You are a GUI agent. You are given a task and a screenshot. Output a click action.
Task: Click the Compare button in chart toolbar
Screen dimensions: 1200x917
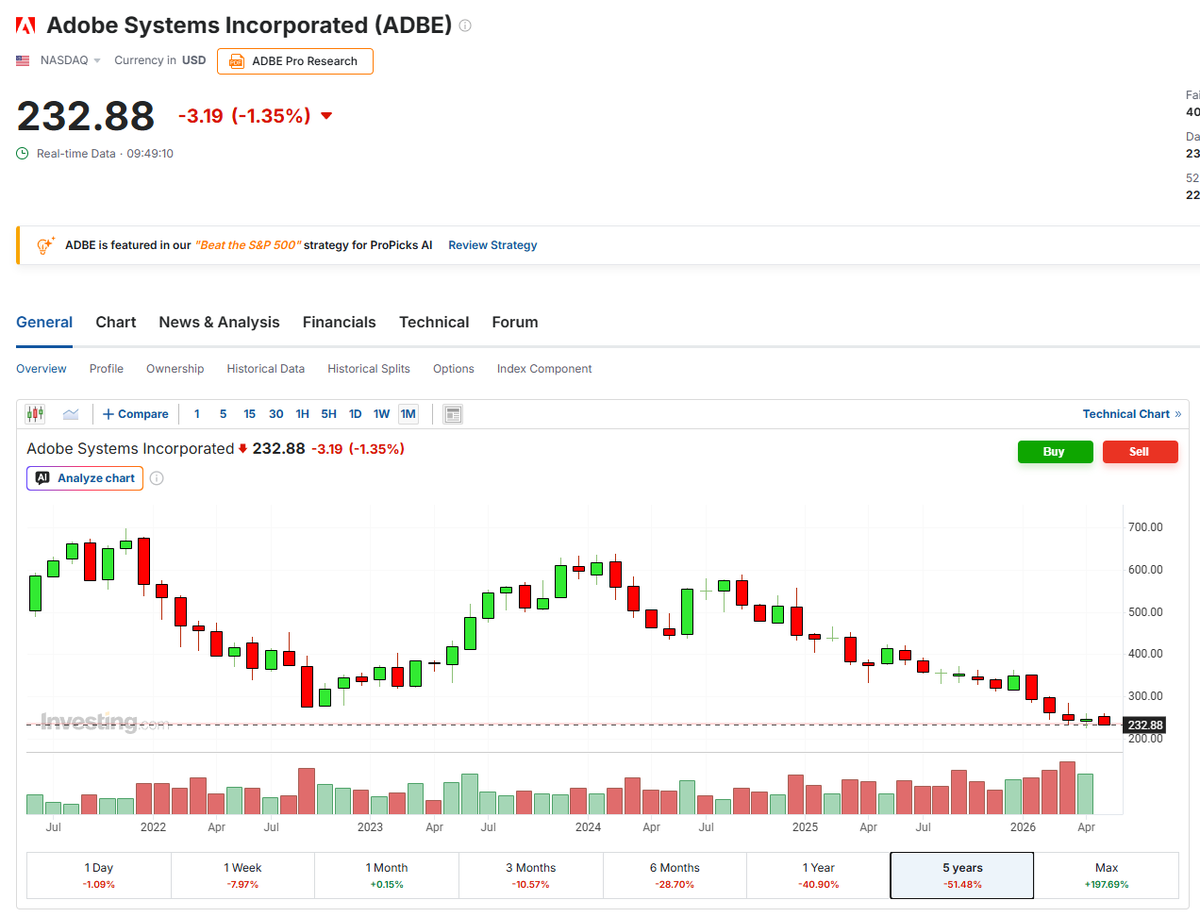pyautogui.click(x=136, y=414)
